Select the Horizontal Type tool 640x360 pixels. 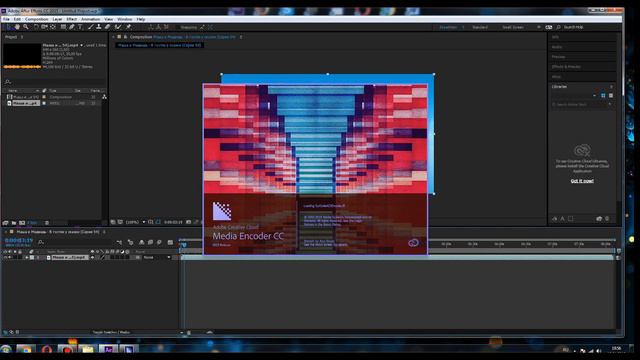pyautogui.click(x=80, y=27)
